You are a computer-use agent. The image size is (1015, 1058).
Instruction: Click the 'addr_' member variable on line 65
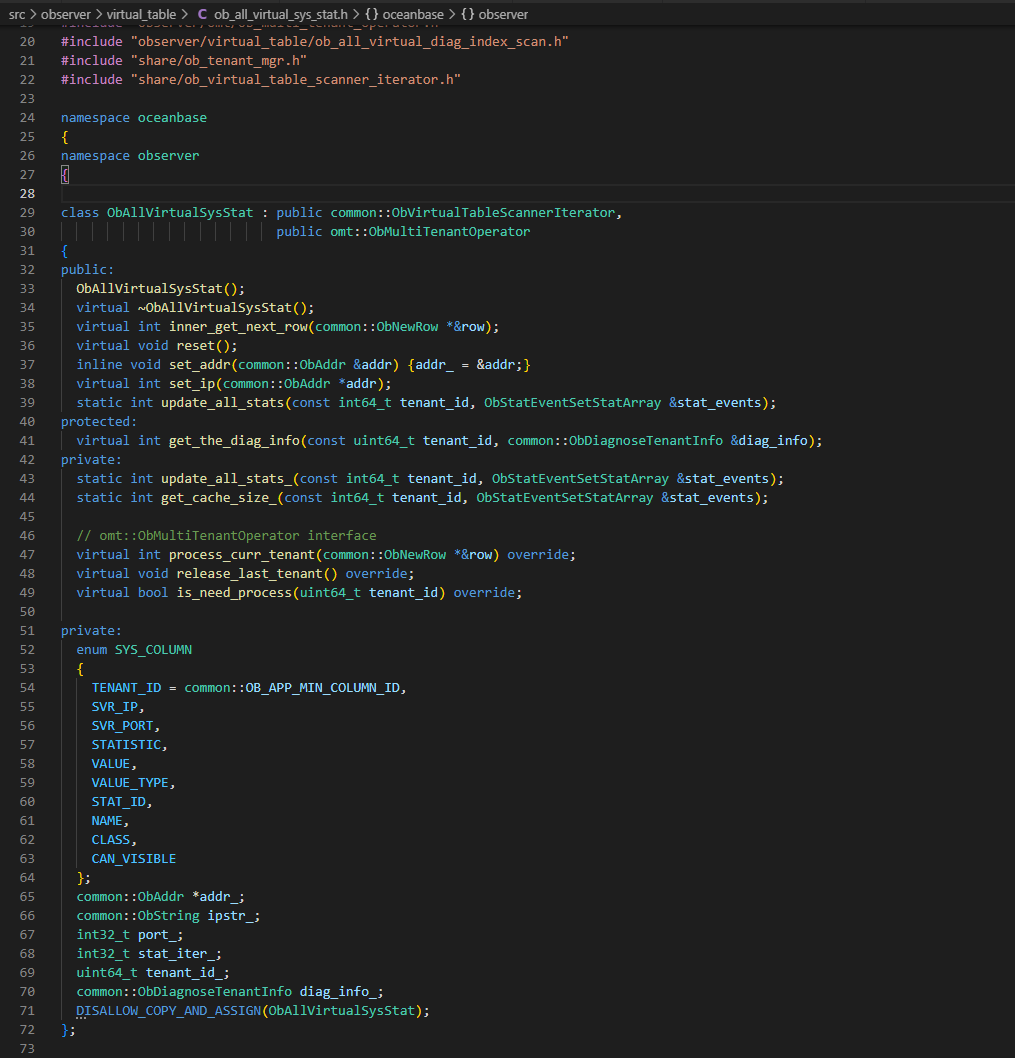pyautogui.click(x=219, y=897)
